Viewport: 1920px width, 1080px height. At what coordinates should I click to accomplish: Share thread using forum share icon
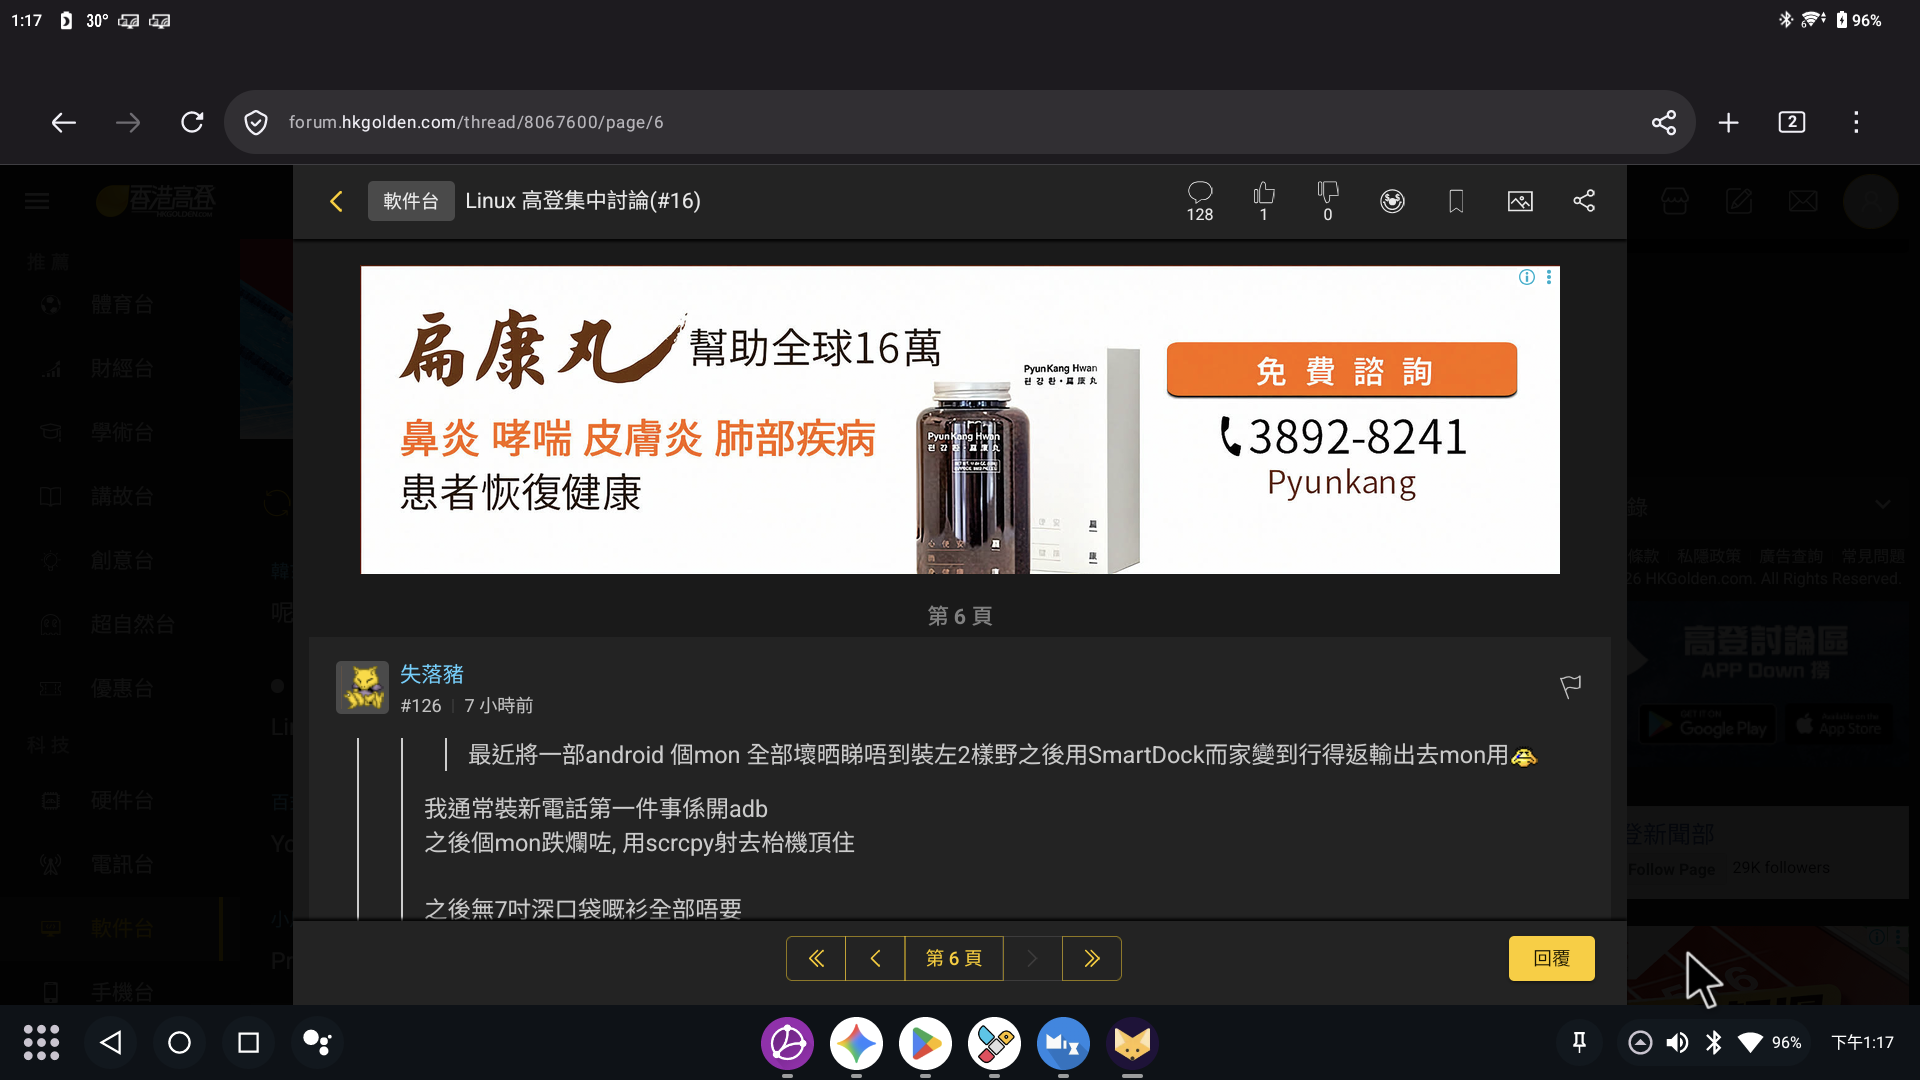[x=1584, y=201]
